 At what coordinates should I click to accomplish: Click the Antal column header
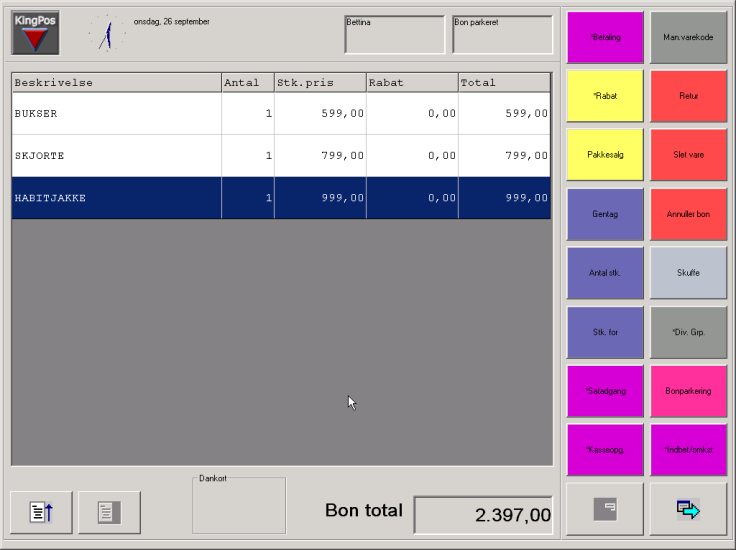click(x=248, y=83)
